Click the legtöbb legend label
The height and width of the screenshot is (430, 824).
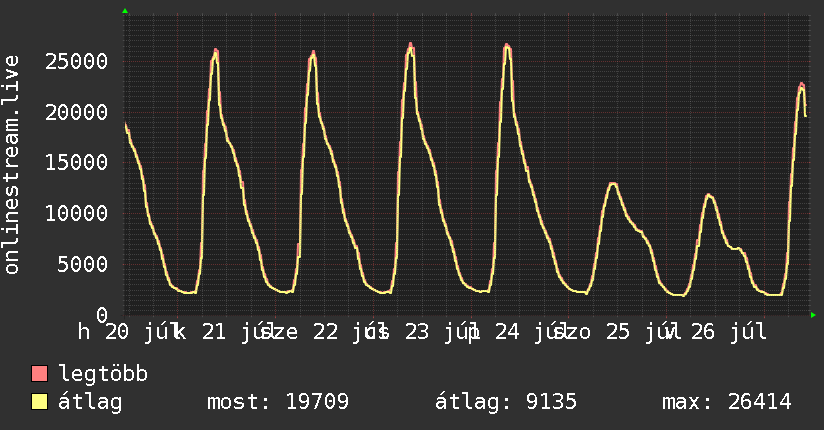103,374
